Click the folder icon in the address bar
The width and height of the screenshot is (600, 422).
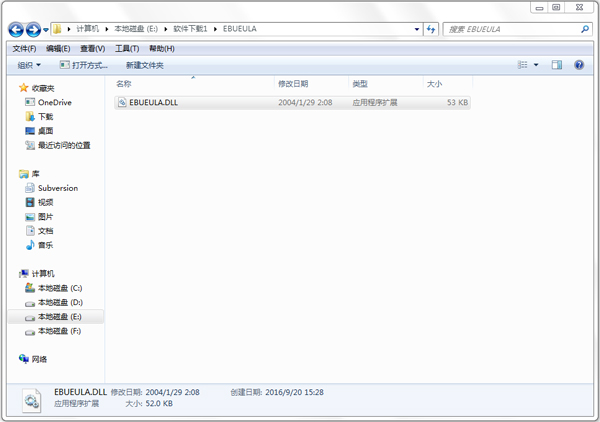point(57,29)
